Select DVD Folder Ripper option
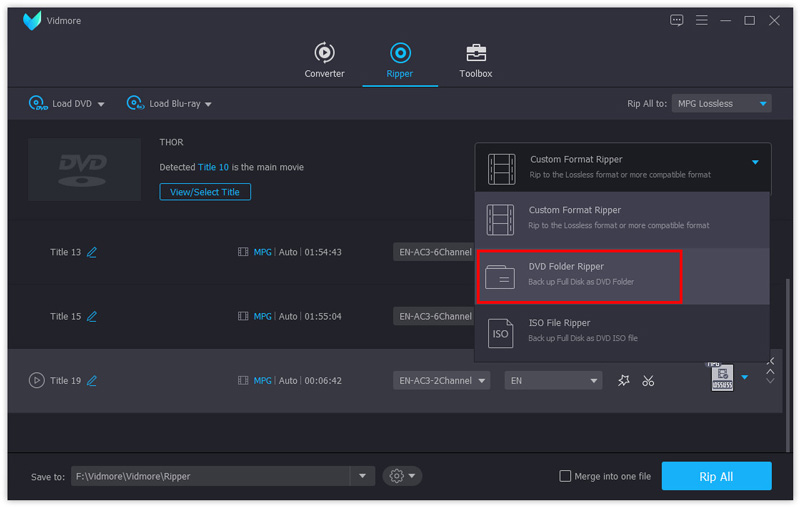Image resolution: width=800 pixels, height=507 pixels. (578, 274)
